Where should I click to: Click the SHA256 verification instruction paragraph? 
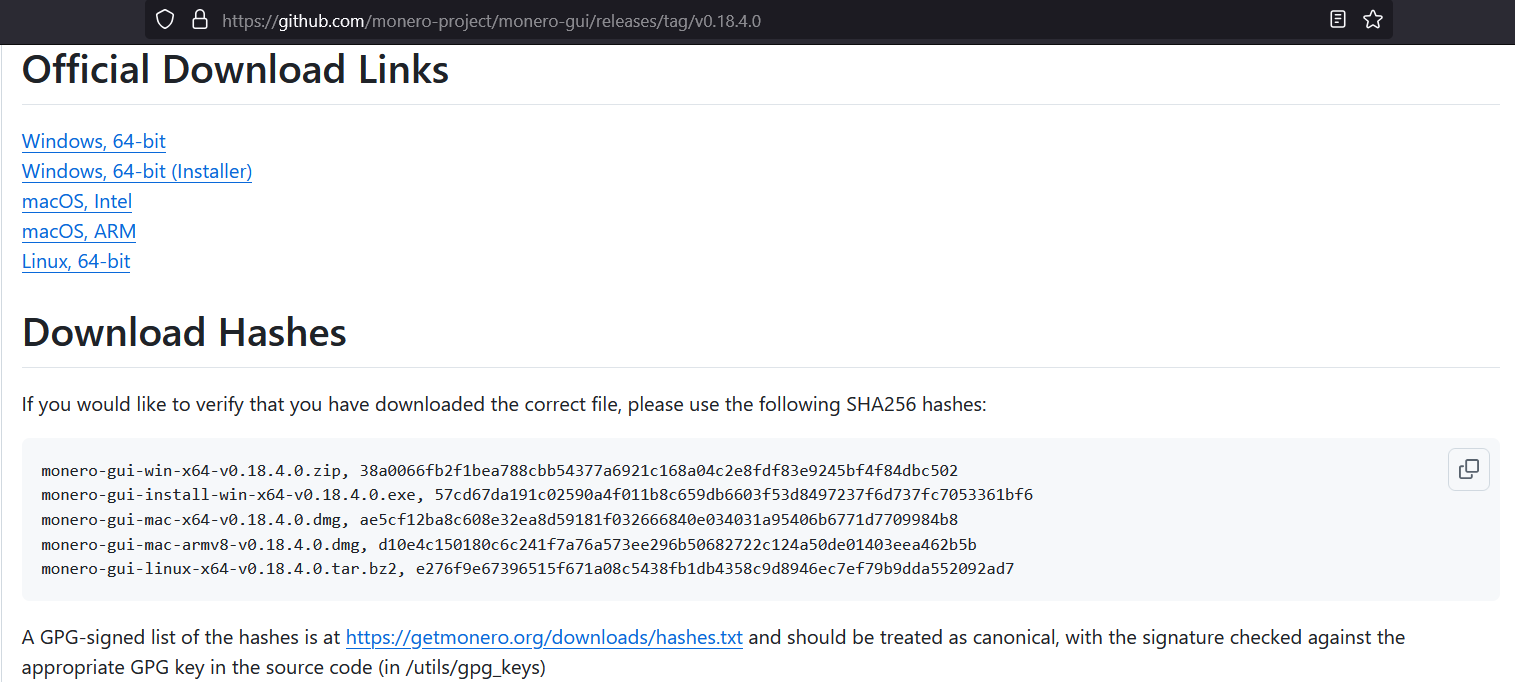tap(504, 405)
